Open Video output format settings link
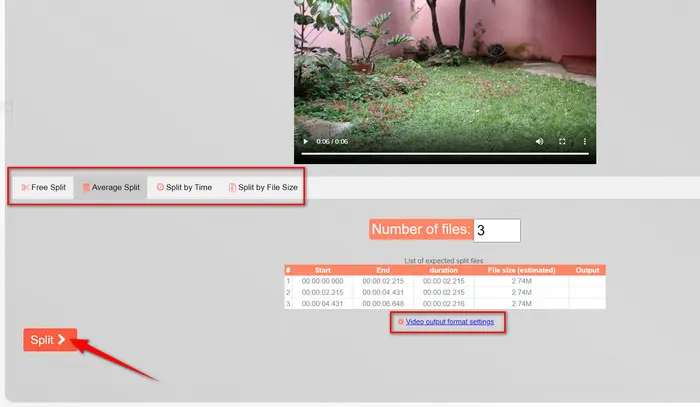The height and width of the screenshot is (407, 700). point(449,322)
